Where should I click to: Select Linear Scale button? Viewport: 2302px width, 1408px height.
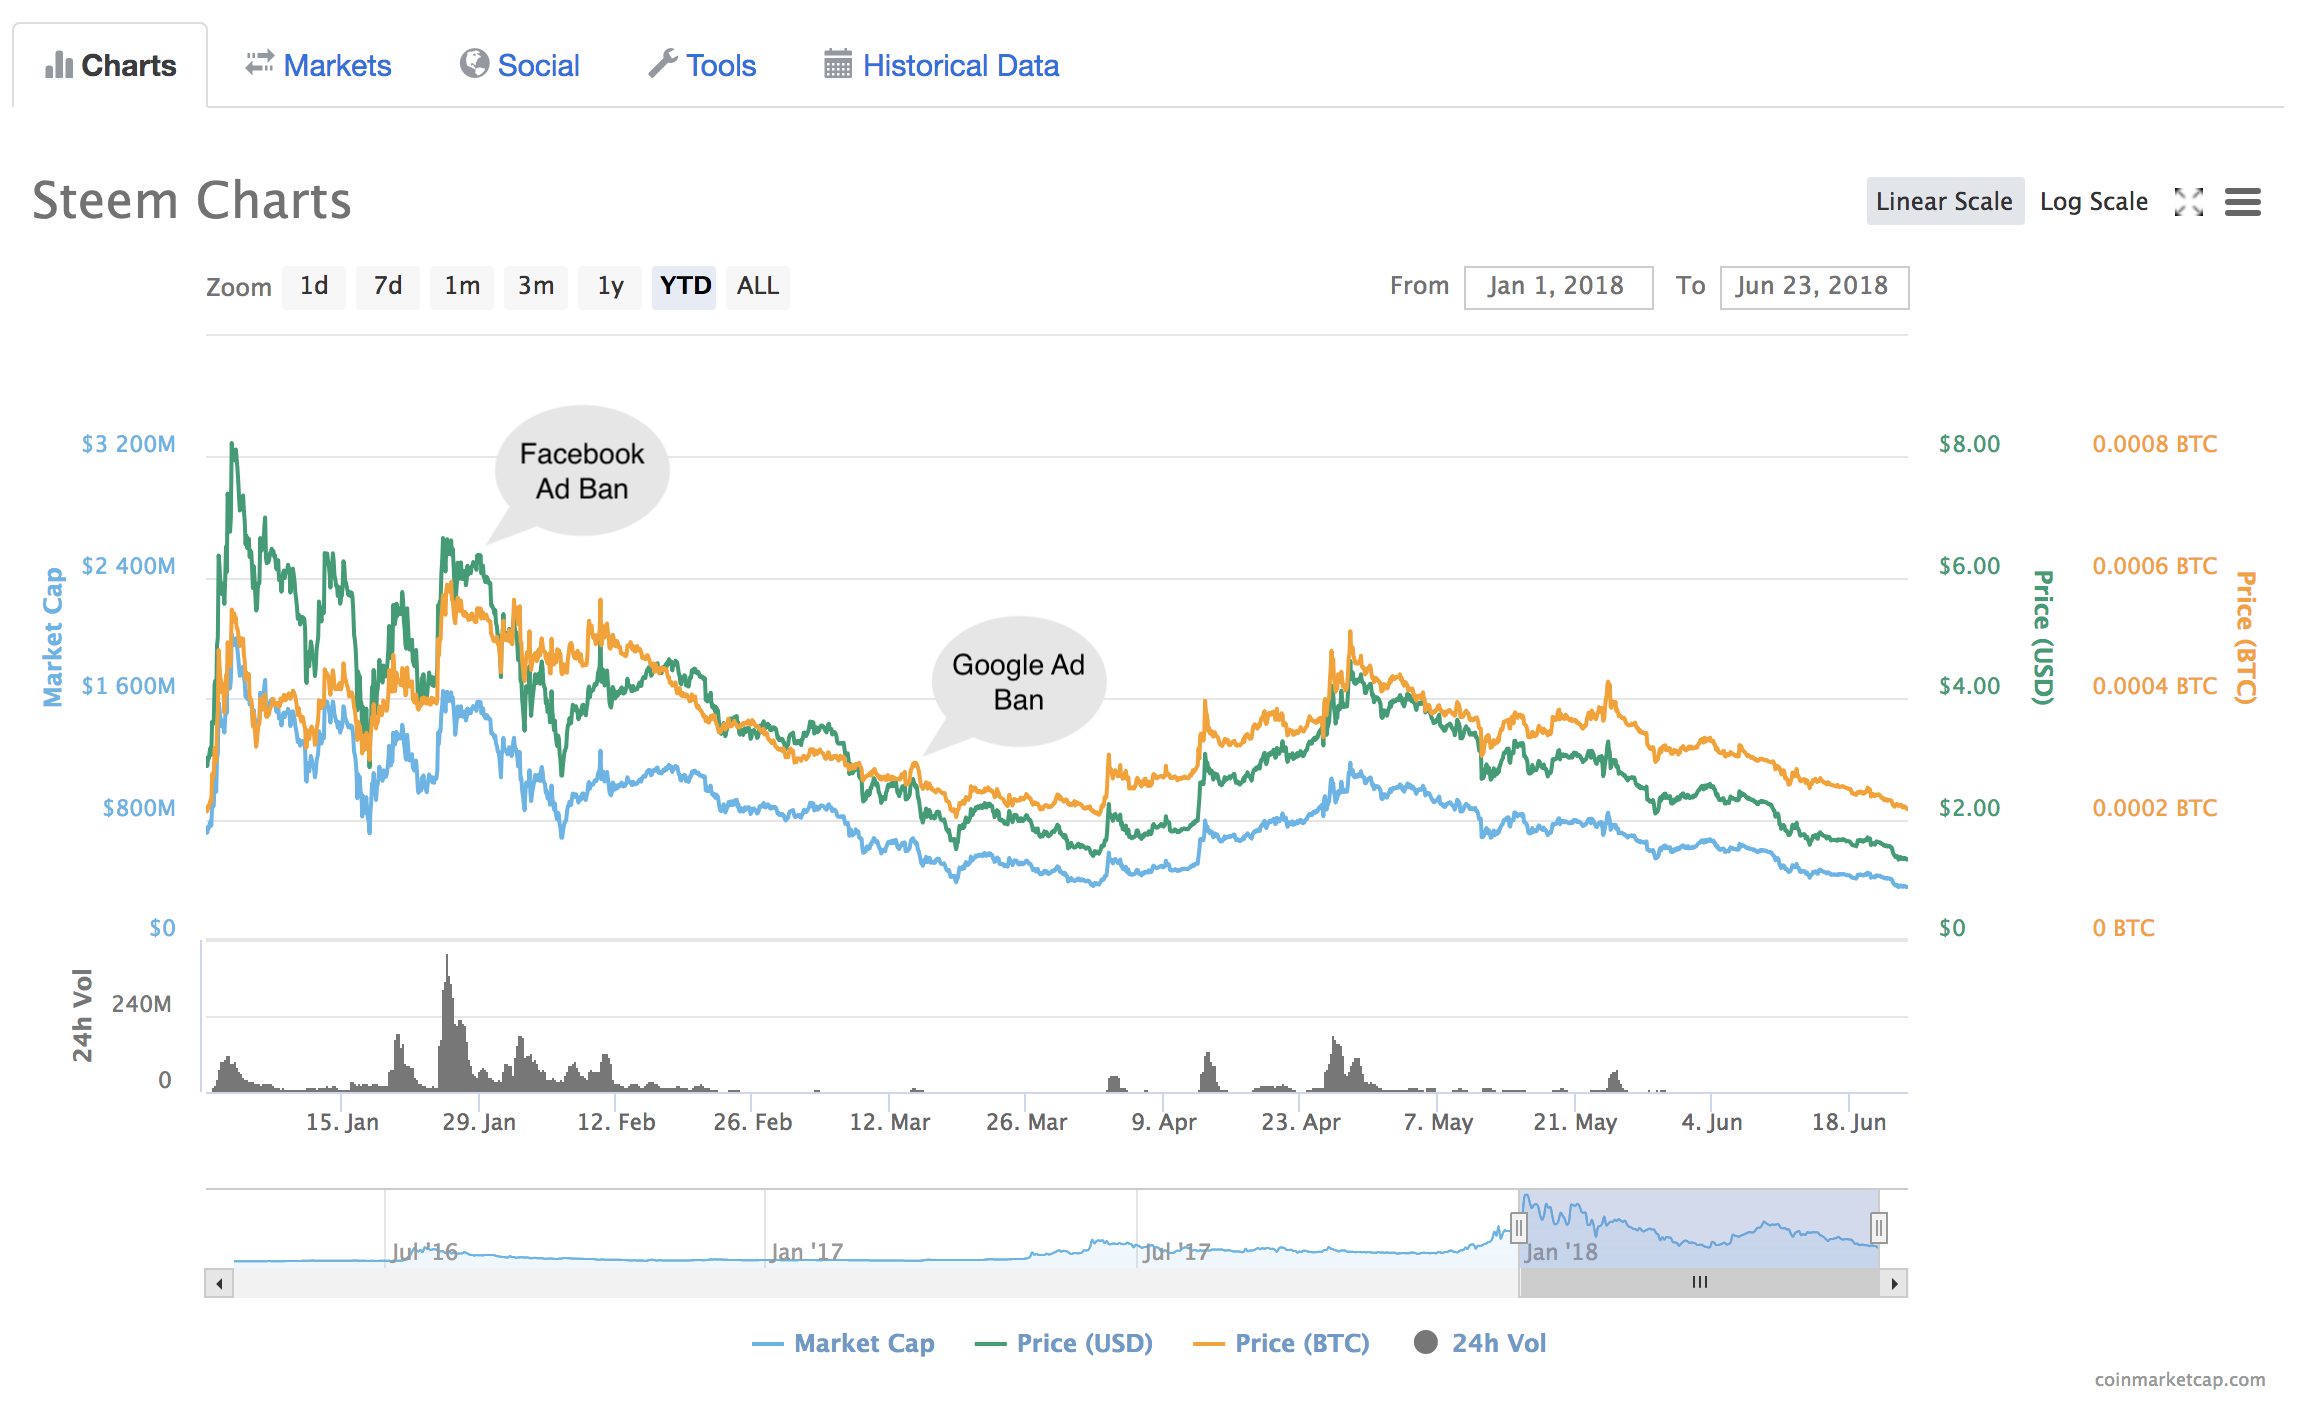click(1944, 202)
